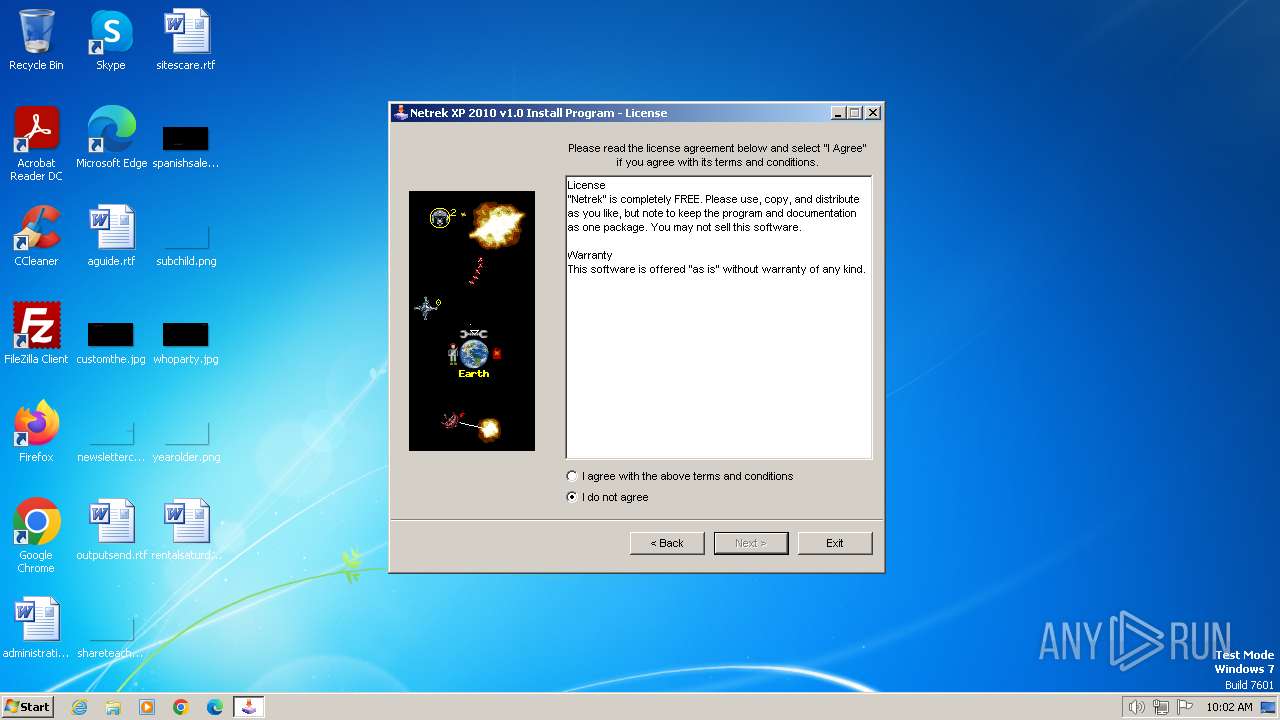This screenshot has width=1280, height=720.
Task: Select the 'I do not agree' radio button
Action: [x=572, y=497]
